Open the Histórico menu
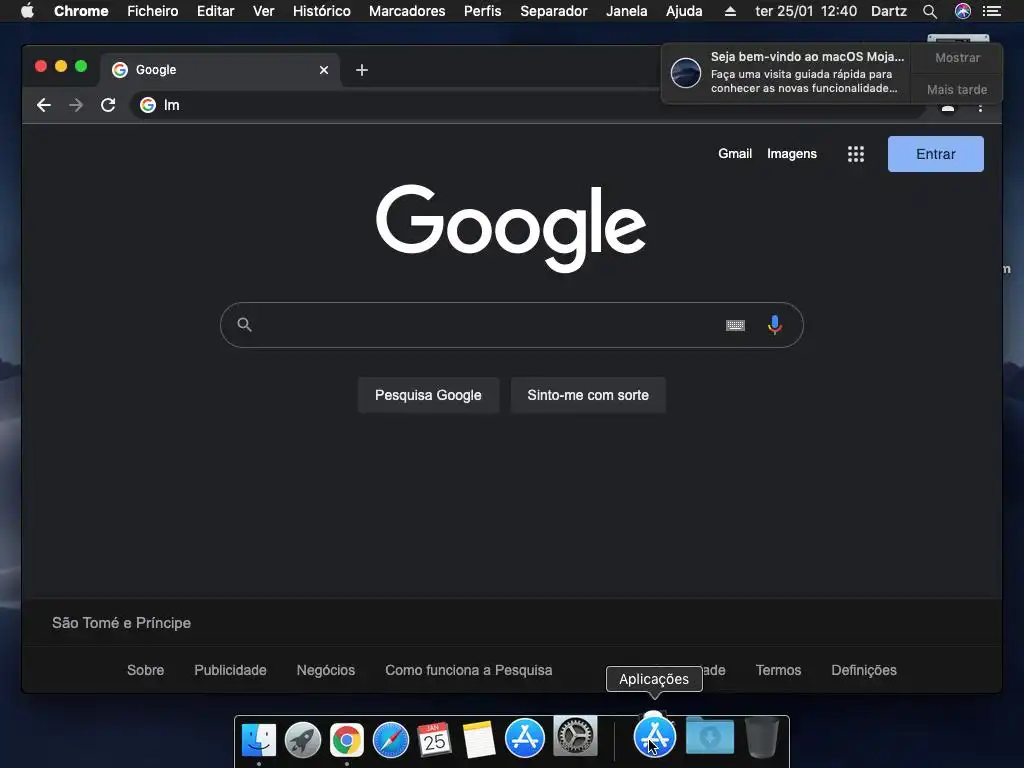Screen dimensions: 1024x768 (321, 11)
